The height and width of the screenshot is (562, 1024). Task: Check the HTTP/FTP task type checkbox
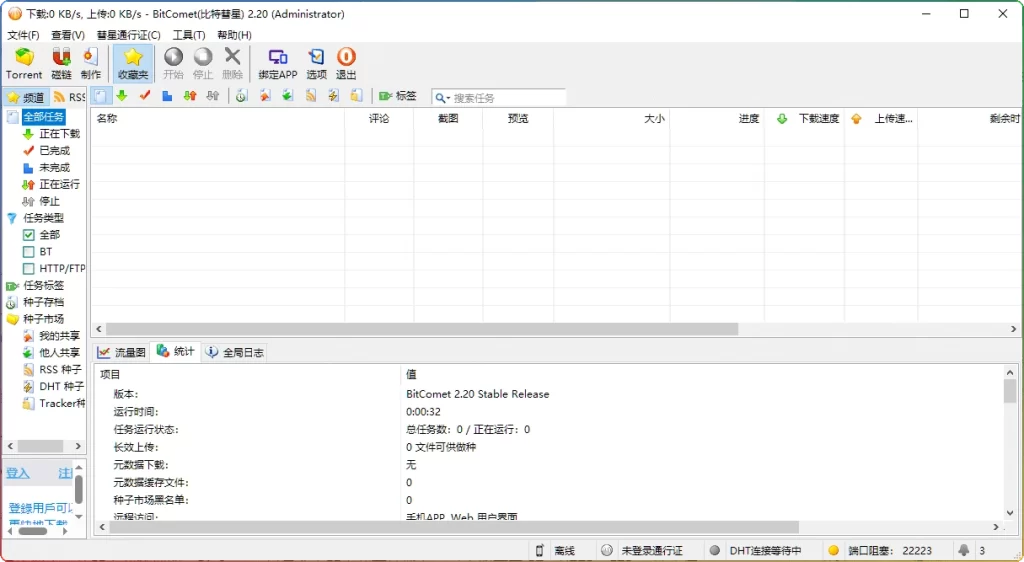click(29, 269)
